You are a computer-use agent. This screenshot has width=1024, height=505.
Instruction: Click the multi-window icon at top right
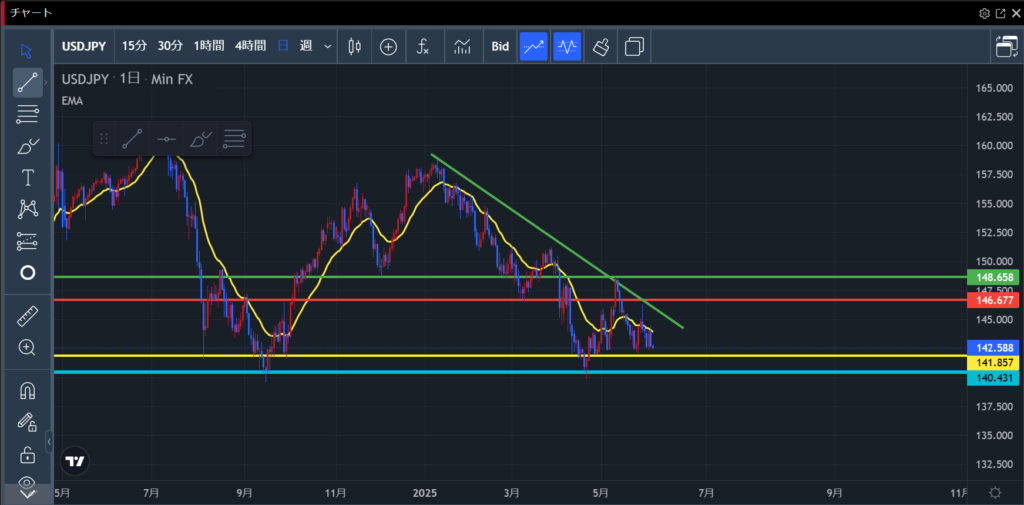(x=1006, y=47)
